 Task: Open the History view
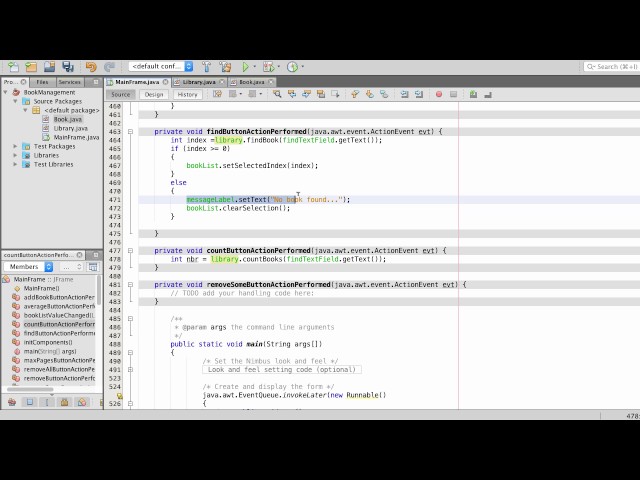(187, 94)
